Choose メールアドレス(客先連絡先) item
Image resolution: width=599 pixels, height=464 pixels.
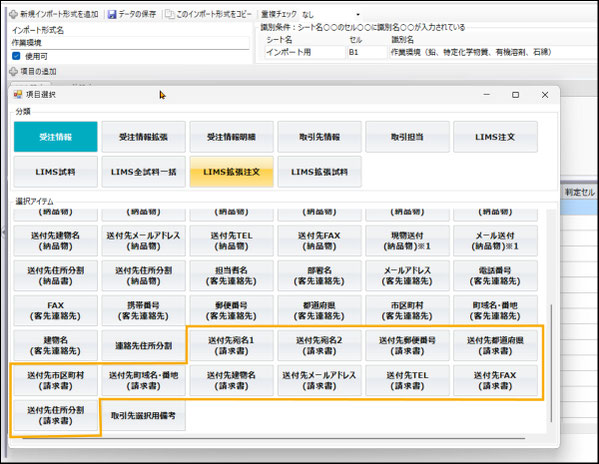407,275
